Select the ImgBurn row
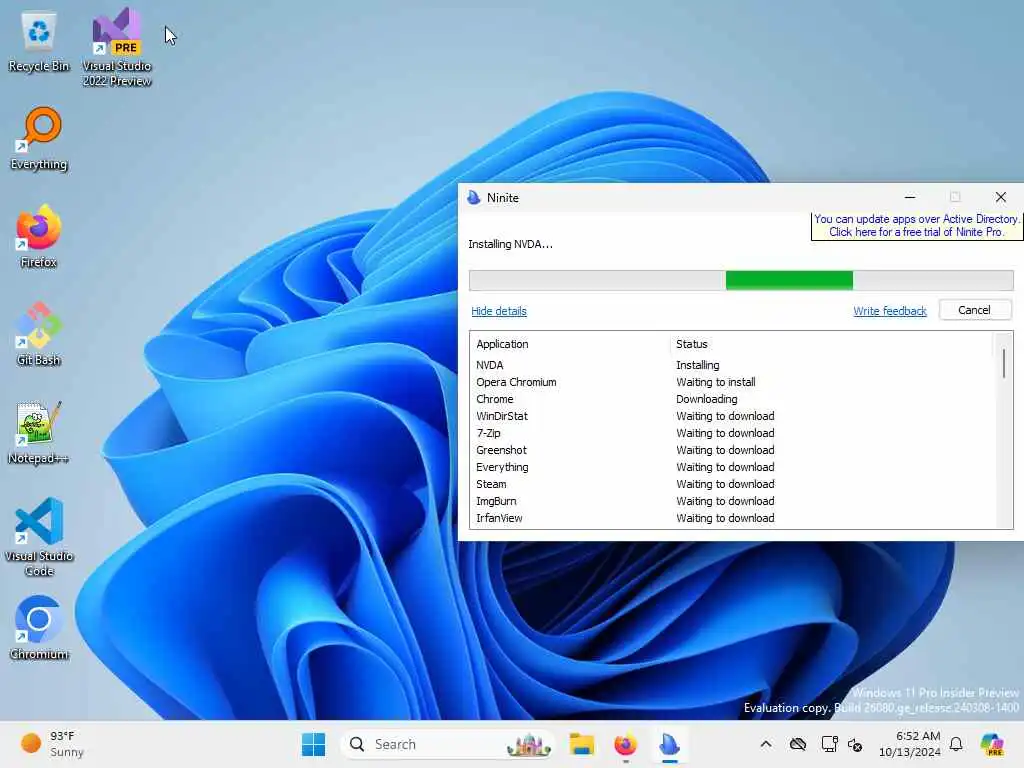 (x=733, y=501)
